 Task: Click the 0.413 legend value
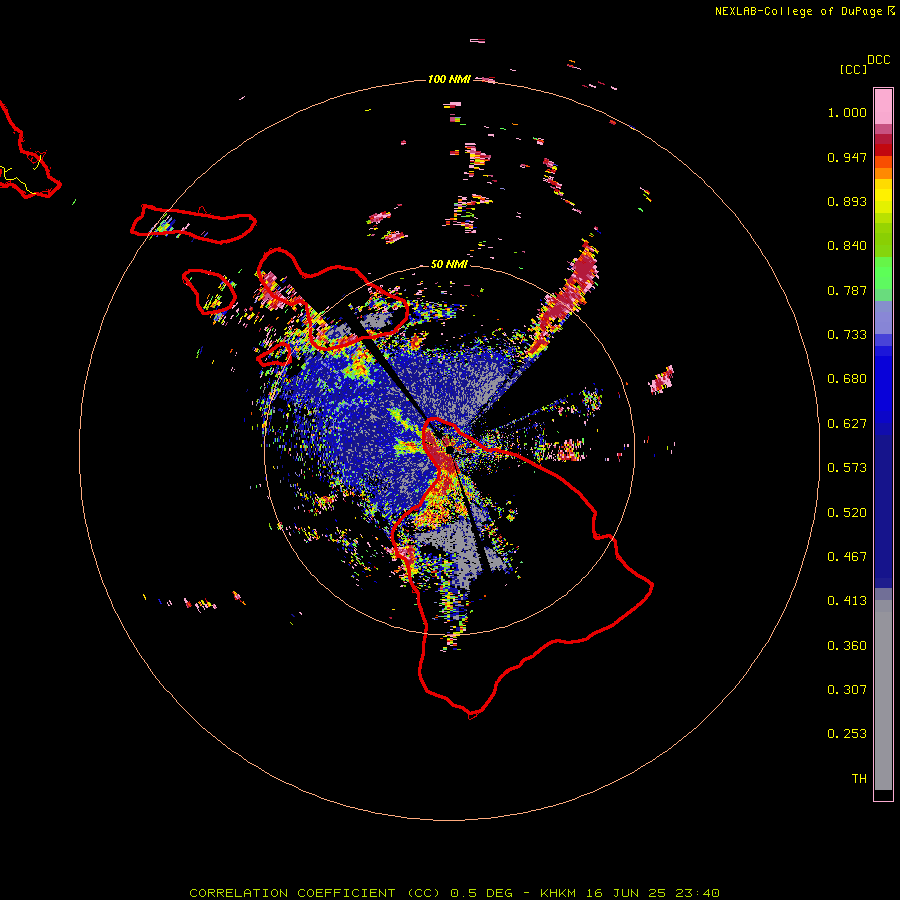[x=847, y=601]
